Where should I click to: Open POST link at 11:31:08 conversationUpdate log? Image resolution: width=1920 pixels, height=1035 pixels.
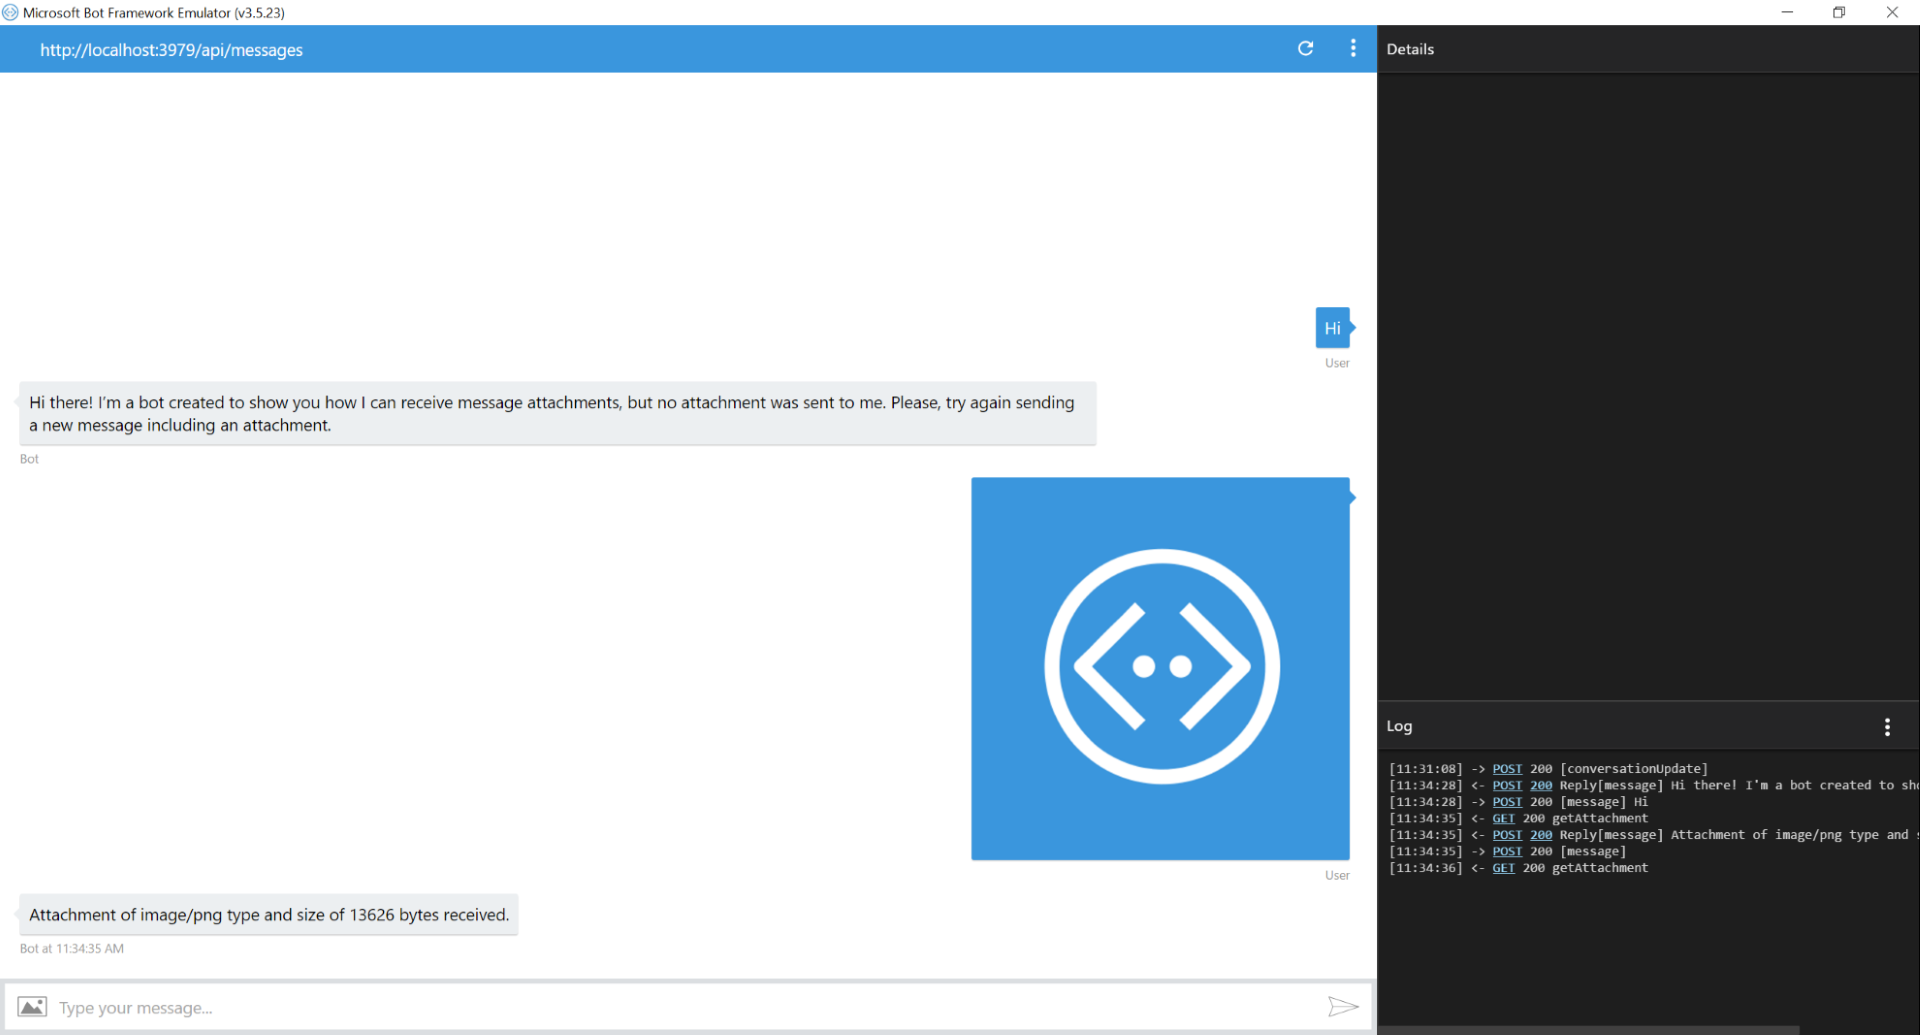pos(1507,769)
